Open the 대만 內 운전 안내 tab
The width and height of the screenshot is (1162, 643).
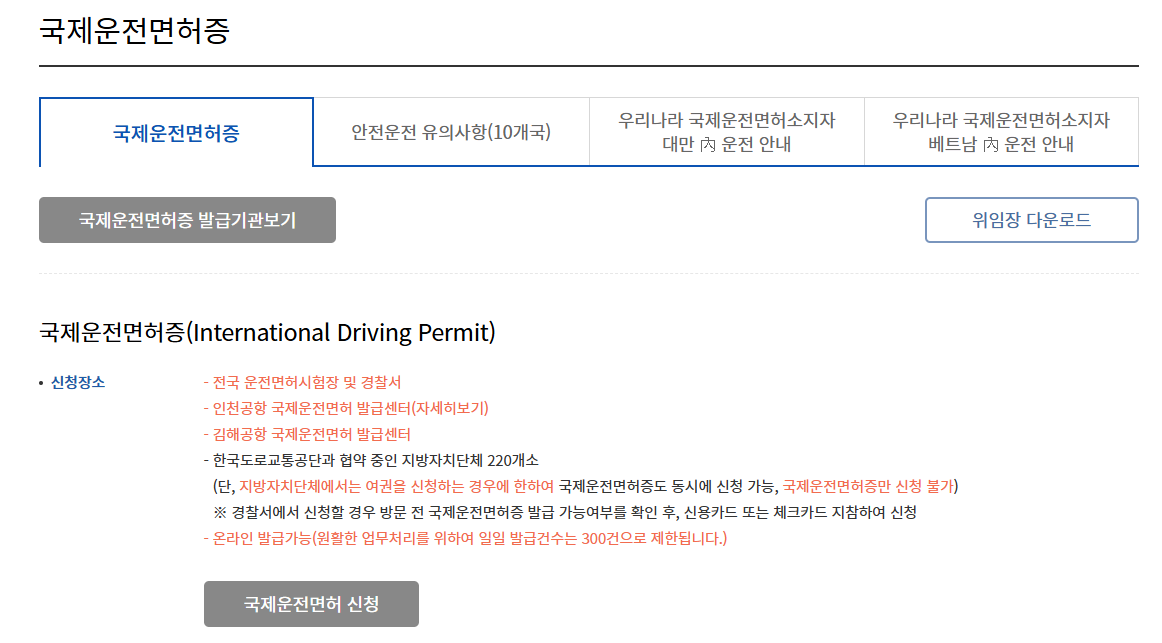pyautogui.click(x=726, y=132)
